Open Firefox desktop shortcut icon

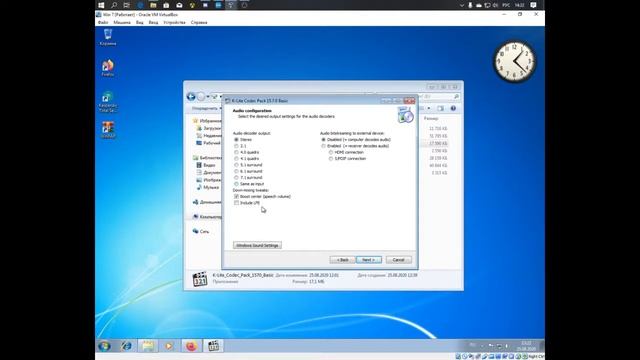pyautogui.click(x=108, y=68)
